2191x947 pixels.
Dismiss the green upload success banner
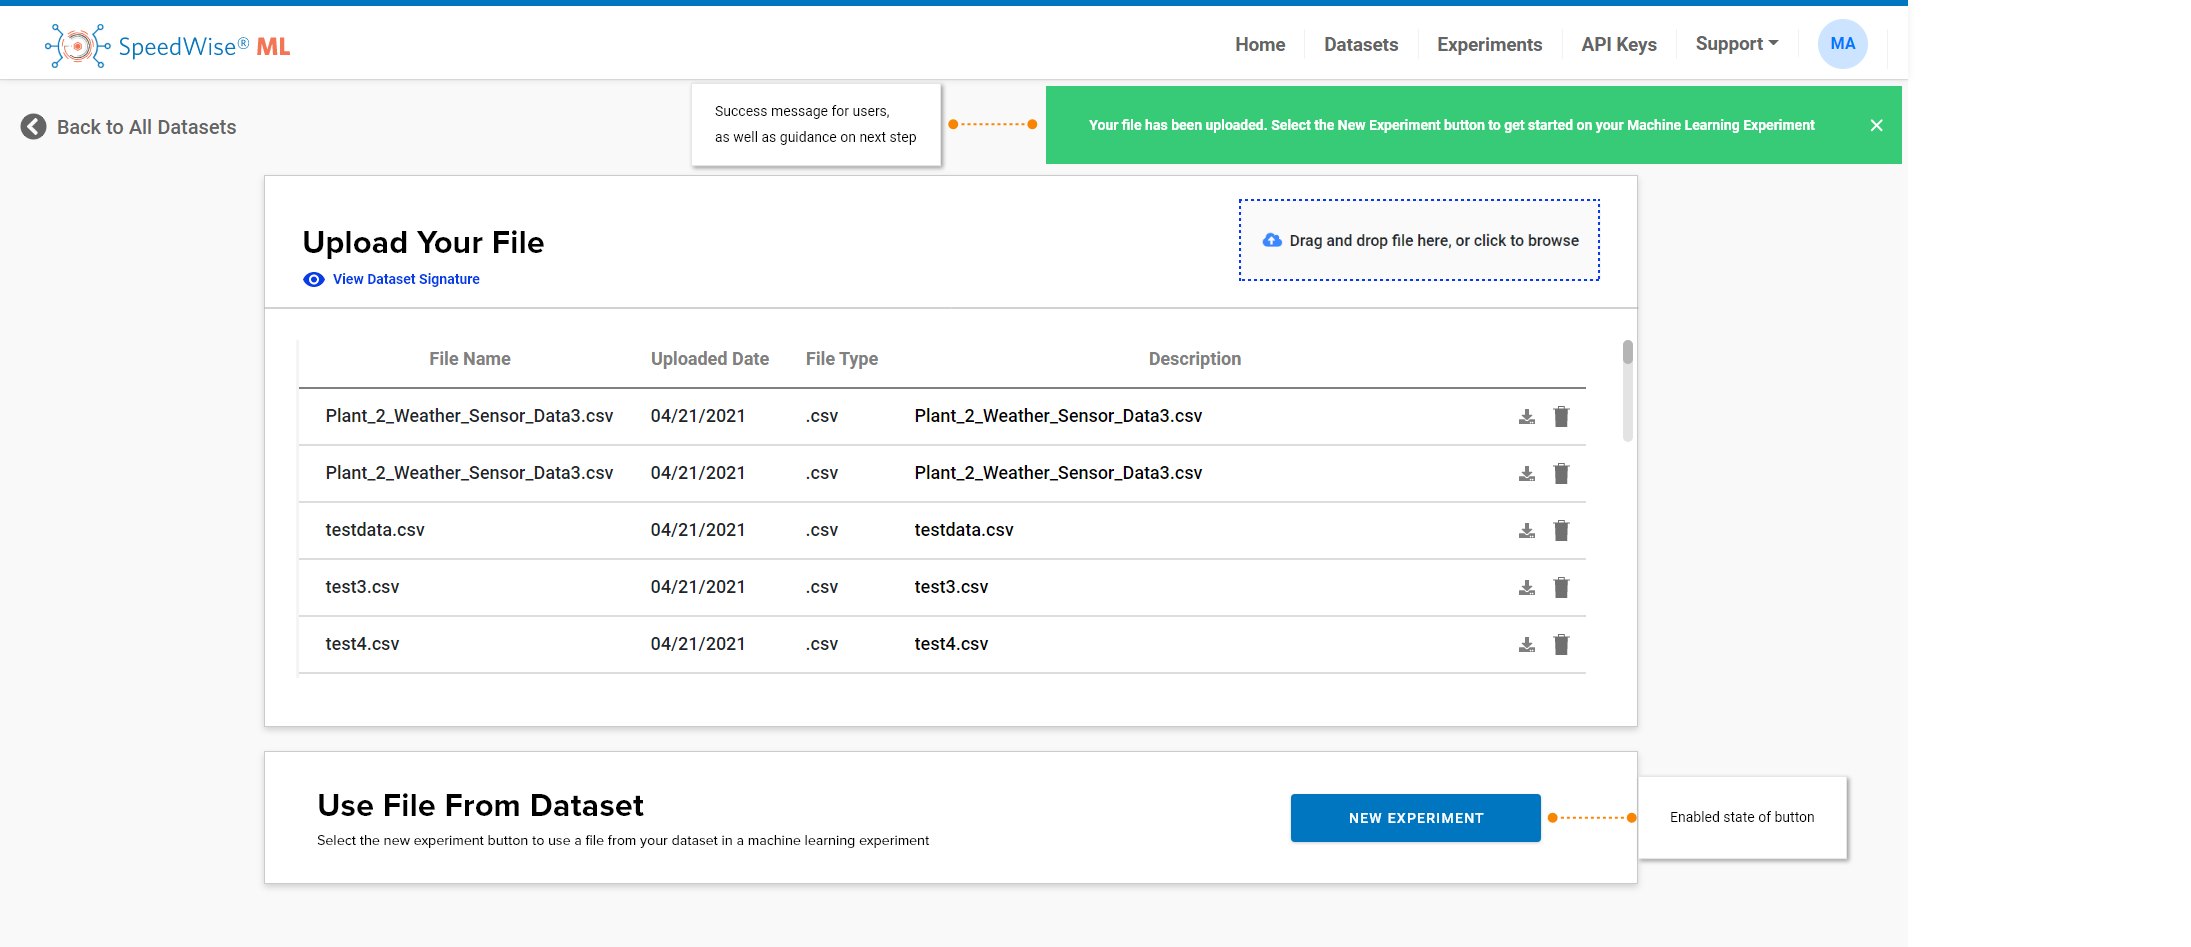(x=1876, y=125)
